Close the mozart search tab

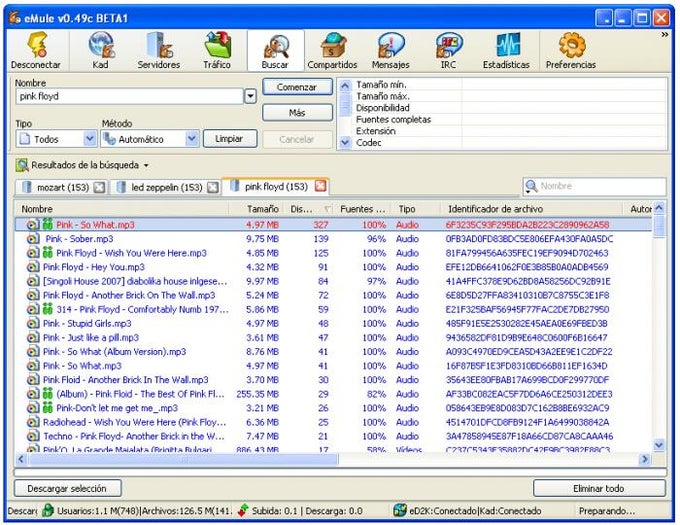[99, 187]
